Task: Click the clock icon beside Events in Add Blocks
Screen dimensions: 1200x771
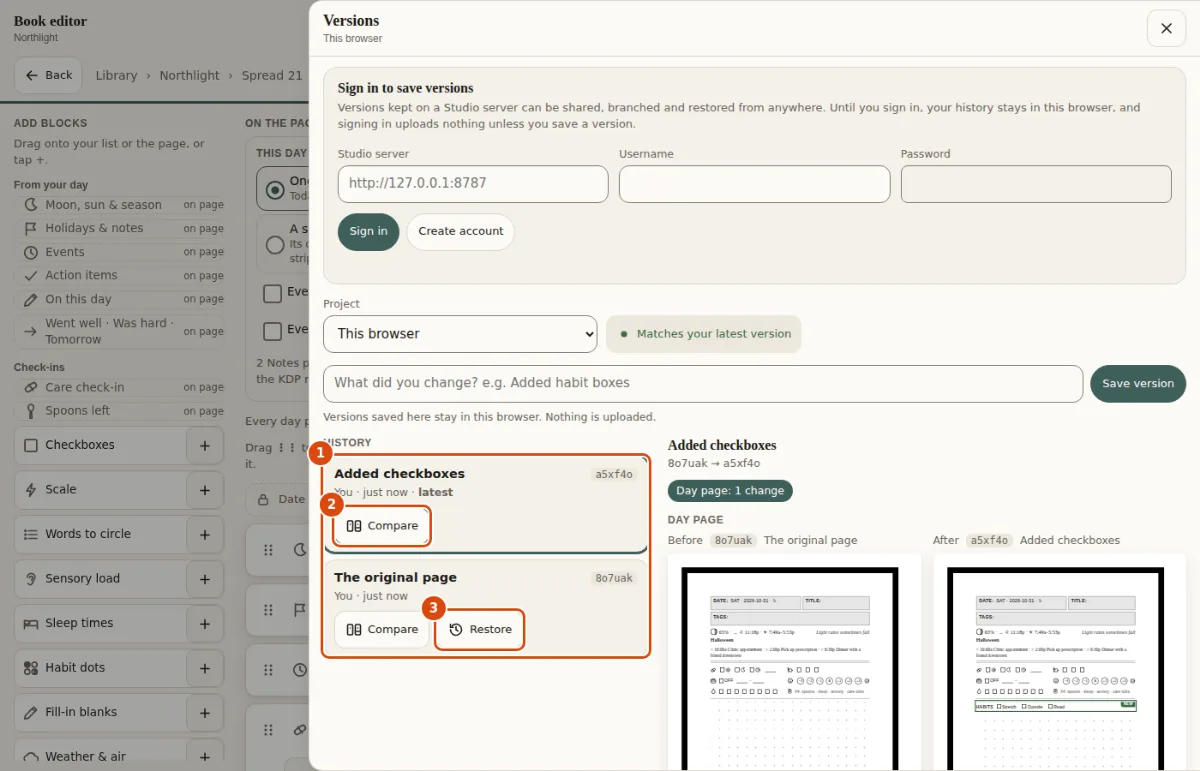Action: [30, 252]
